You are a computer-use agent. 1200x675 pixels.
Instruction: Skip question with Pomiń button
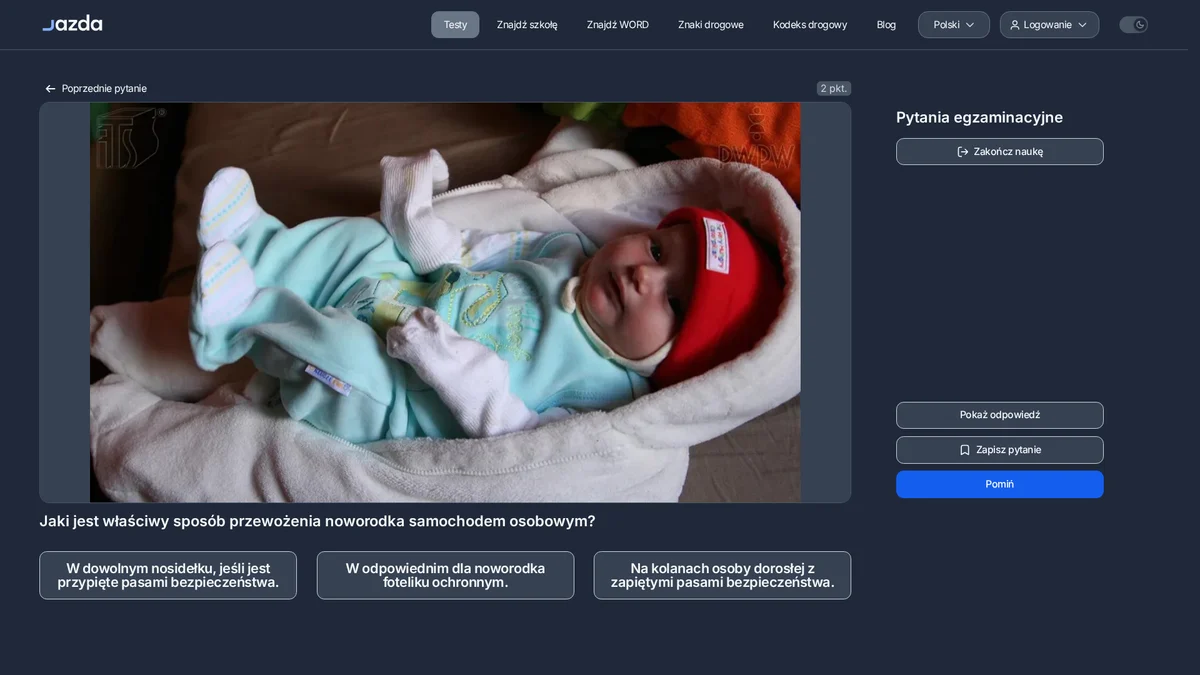pos(1000,484)
